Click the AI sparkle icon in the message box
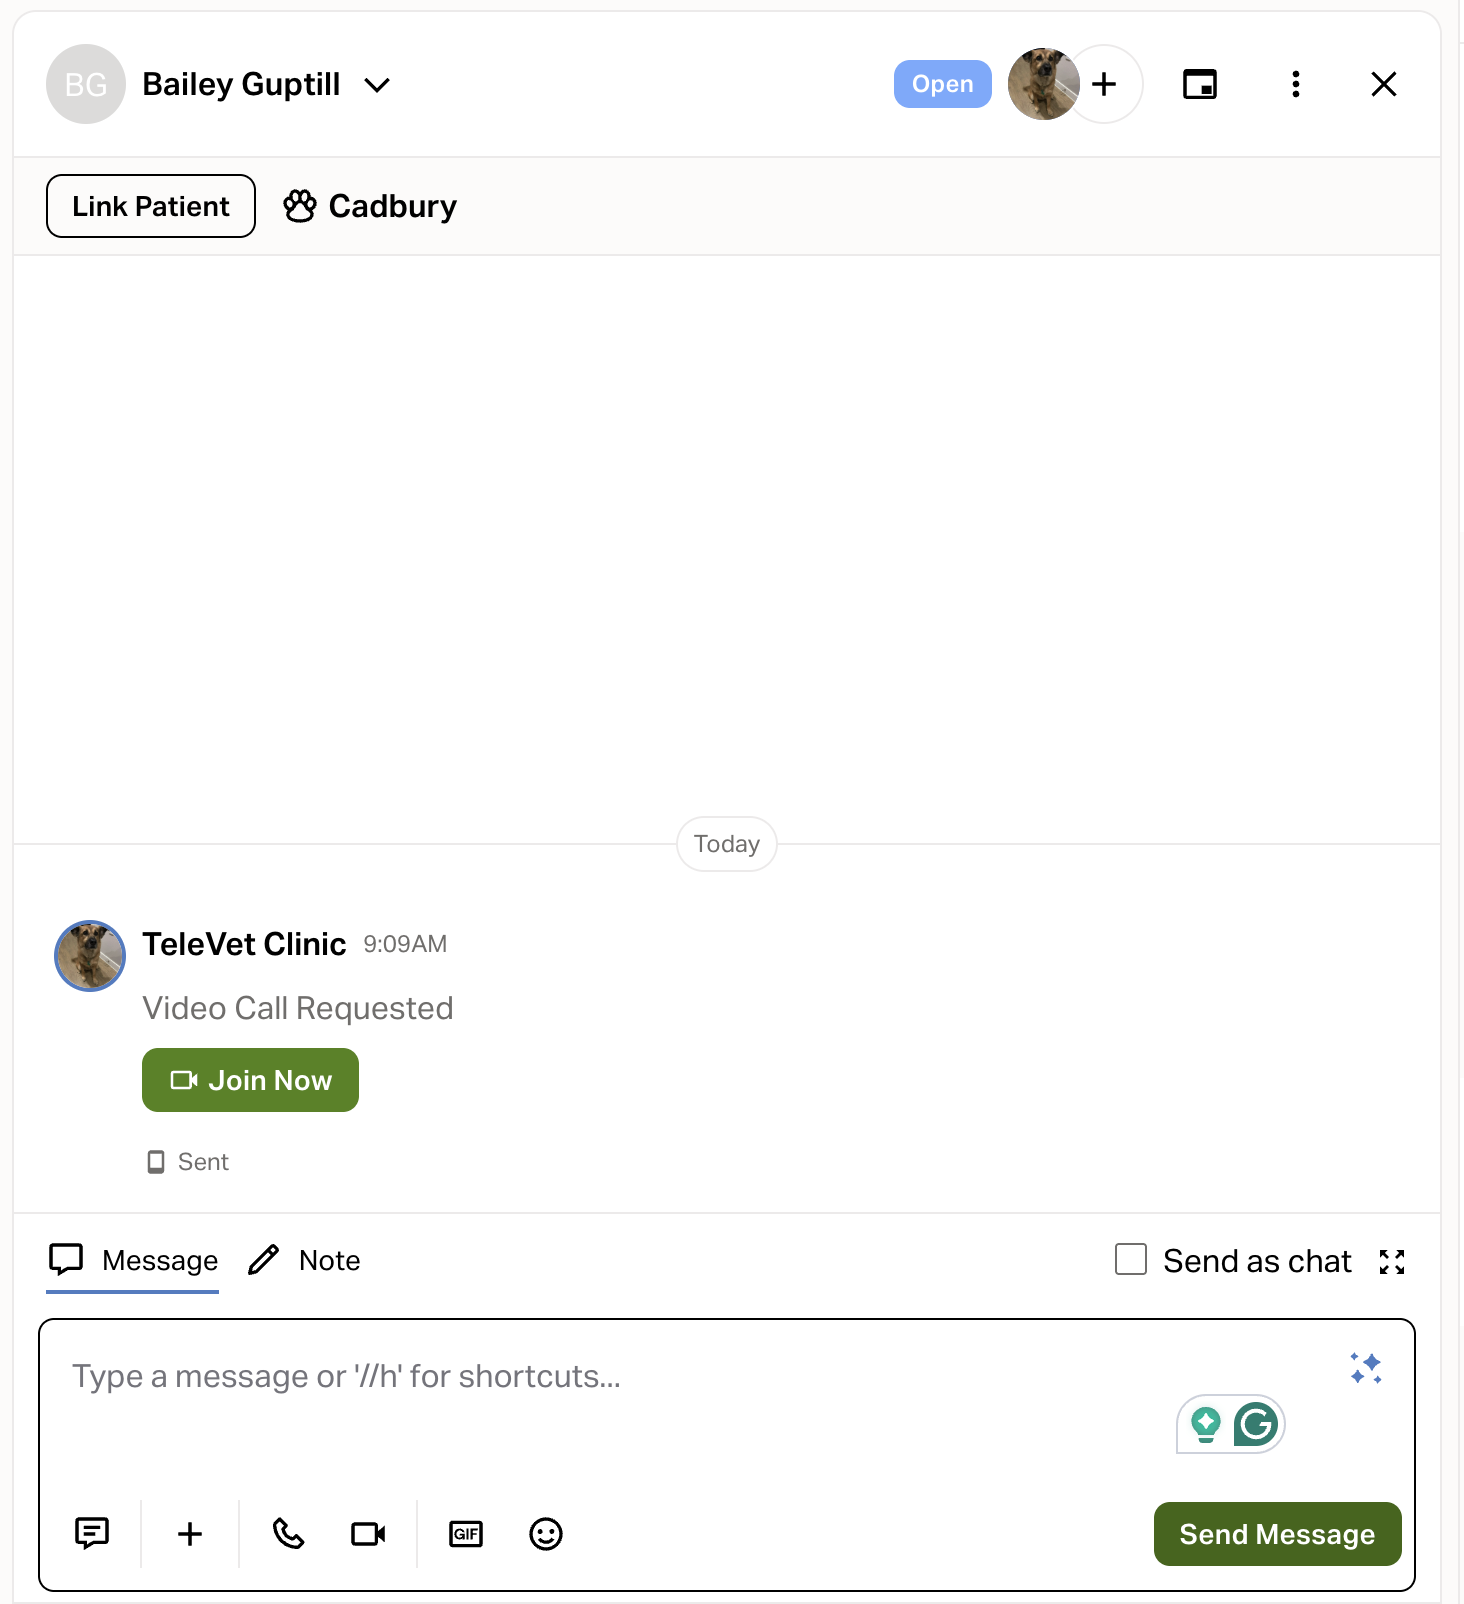The image size is (1464, 1604). click(1365, 1368)
